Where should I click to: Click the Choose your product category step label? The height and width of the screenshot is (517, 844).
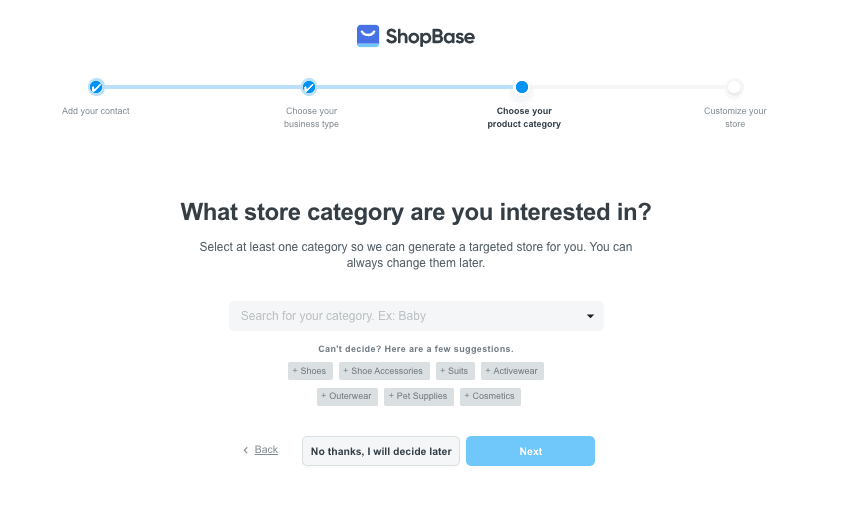(x=524, y=117)
